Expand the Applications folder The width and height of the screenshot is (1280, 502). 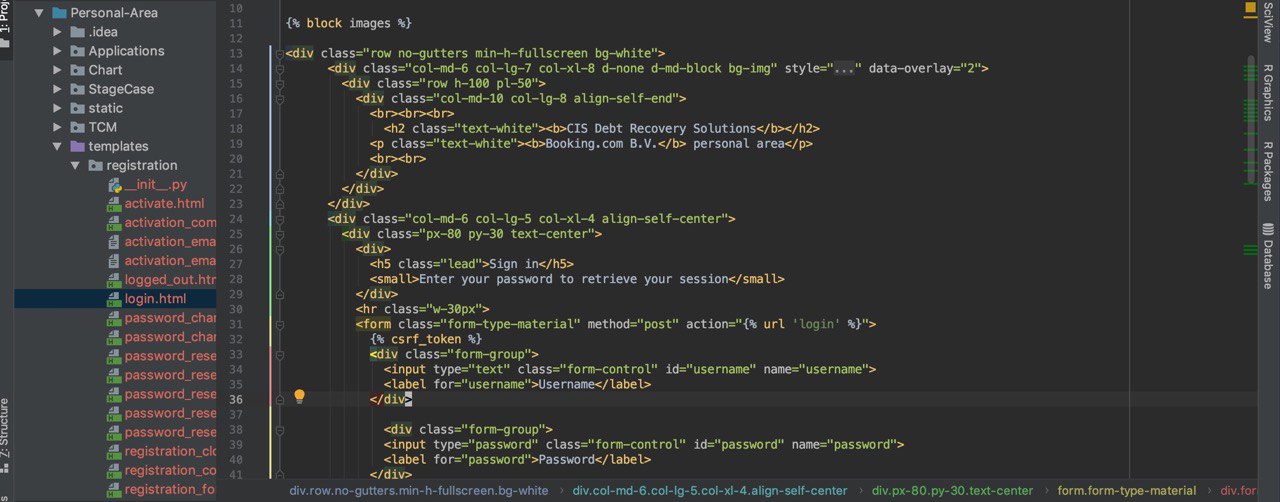pyautogui.click(x=58, y=51)
